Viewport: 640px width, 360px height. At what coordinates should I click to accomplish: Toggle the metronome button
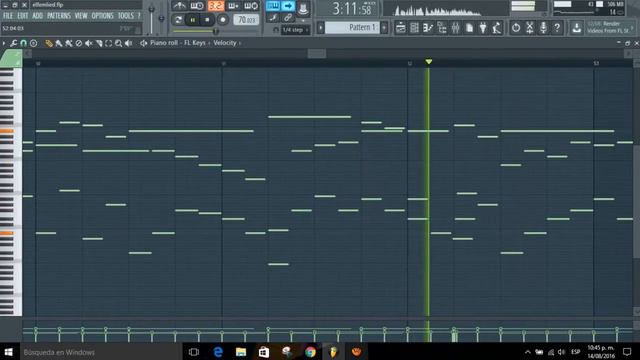point(179,6)
